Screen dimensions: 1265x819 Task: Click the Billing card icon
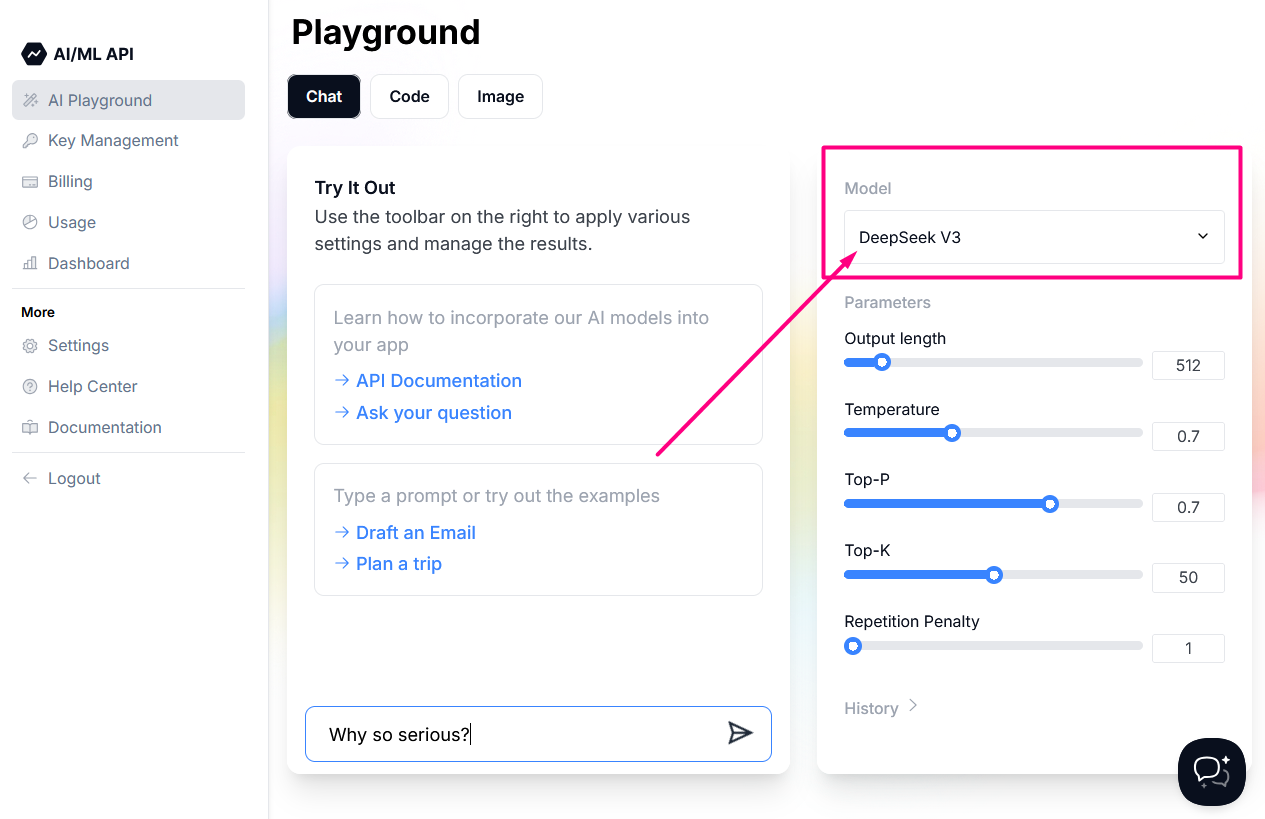pos(30,182)
